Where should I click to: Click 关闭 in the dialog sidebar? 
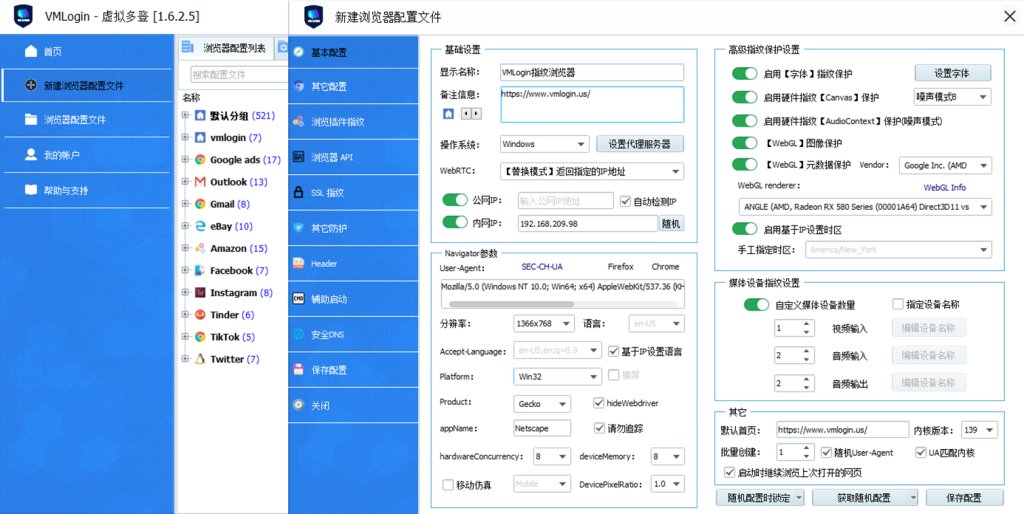point(353,406)
